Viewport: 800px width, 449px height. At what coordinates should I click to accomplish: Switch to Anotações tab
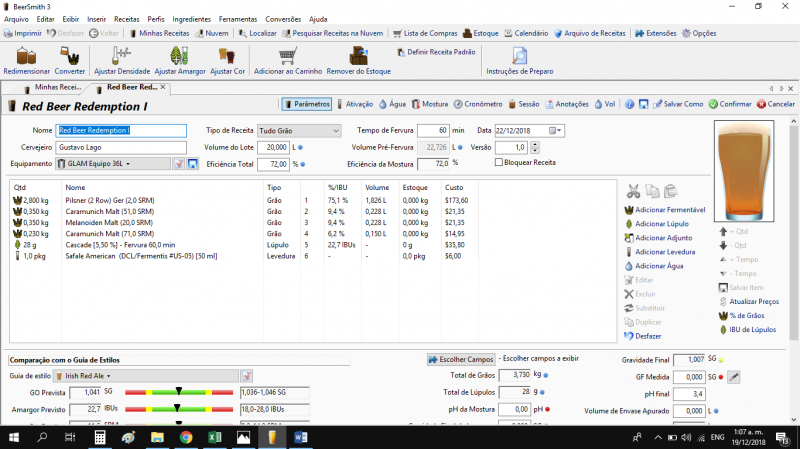point(567,104)
